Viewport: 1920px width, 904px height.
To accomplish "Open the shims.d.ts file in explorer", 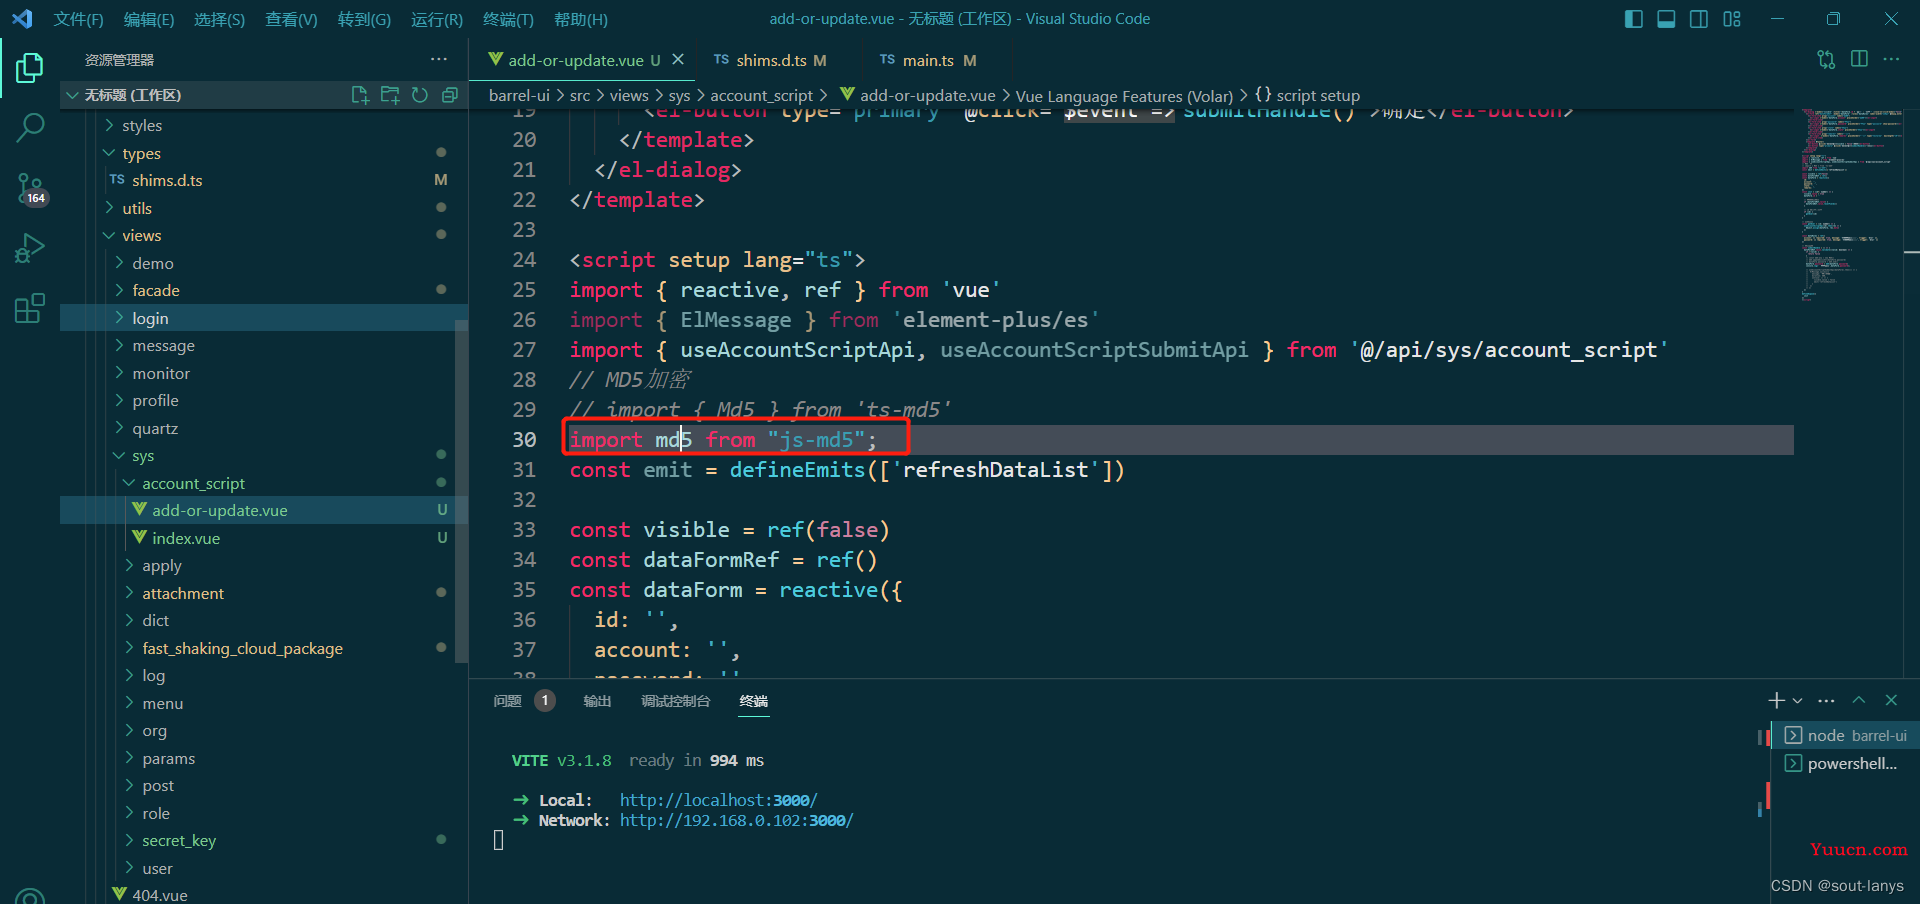I will point(167,180).
